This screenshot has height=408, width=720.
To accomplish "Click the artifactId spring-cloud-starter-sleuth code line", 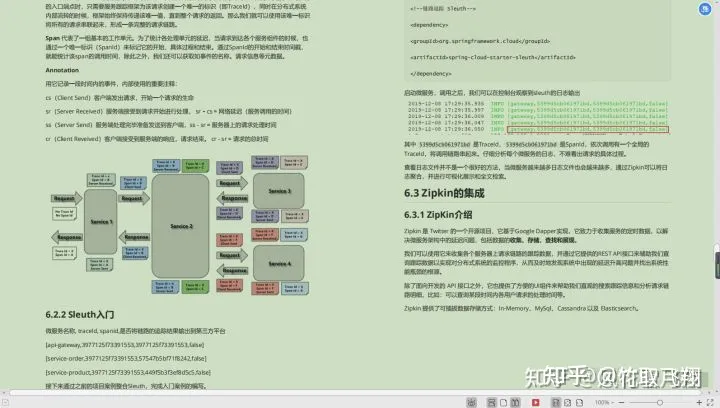I will [x=493, y=57].
